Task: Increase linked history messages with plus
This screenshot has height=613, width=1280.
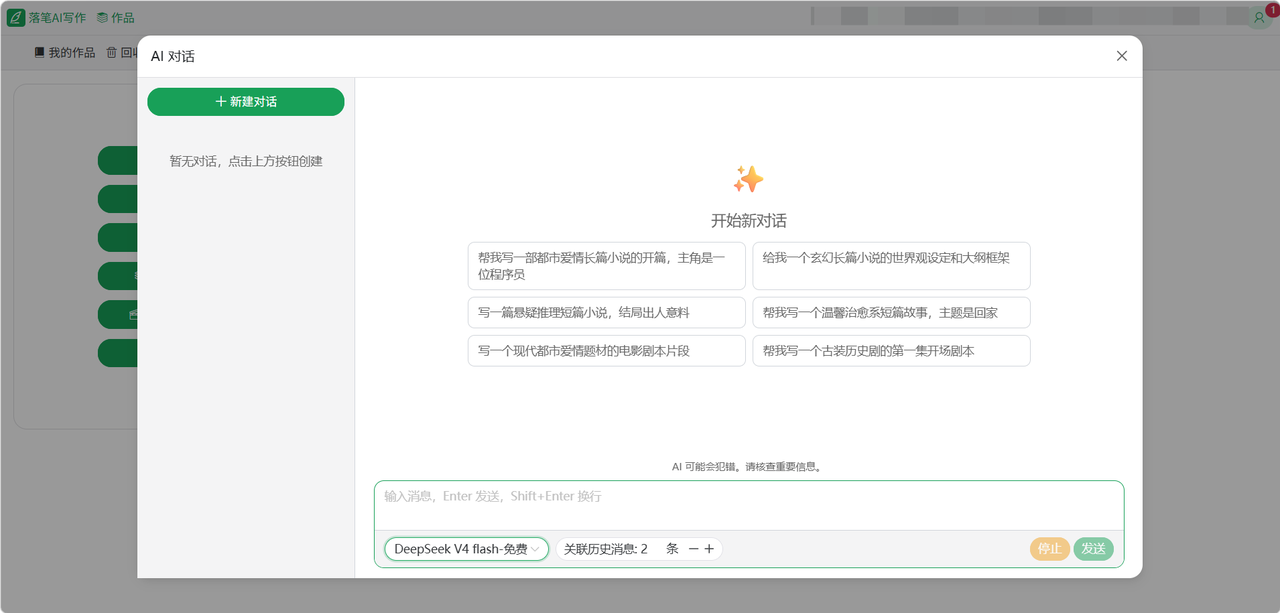Action: coord(709,549)
